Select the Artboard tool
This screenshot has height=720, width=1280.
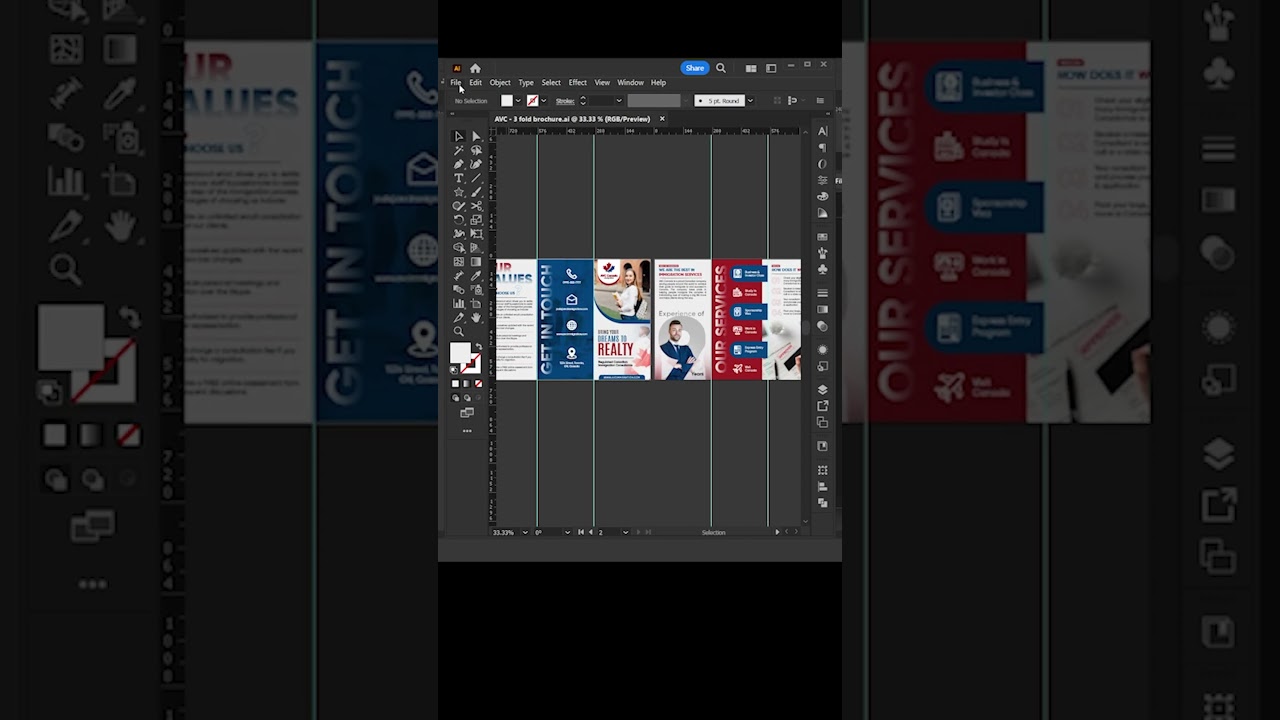point(476,302)
